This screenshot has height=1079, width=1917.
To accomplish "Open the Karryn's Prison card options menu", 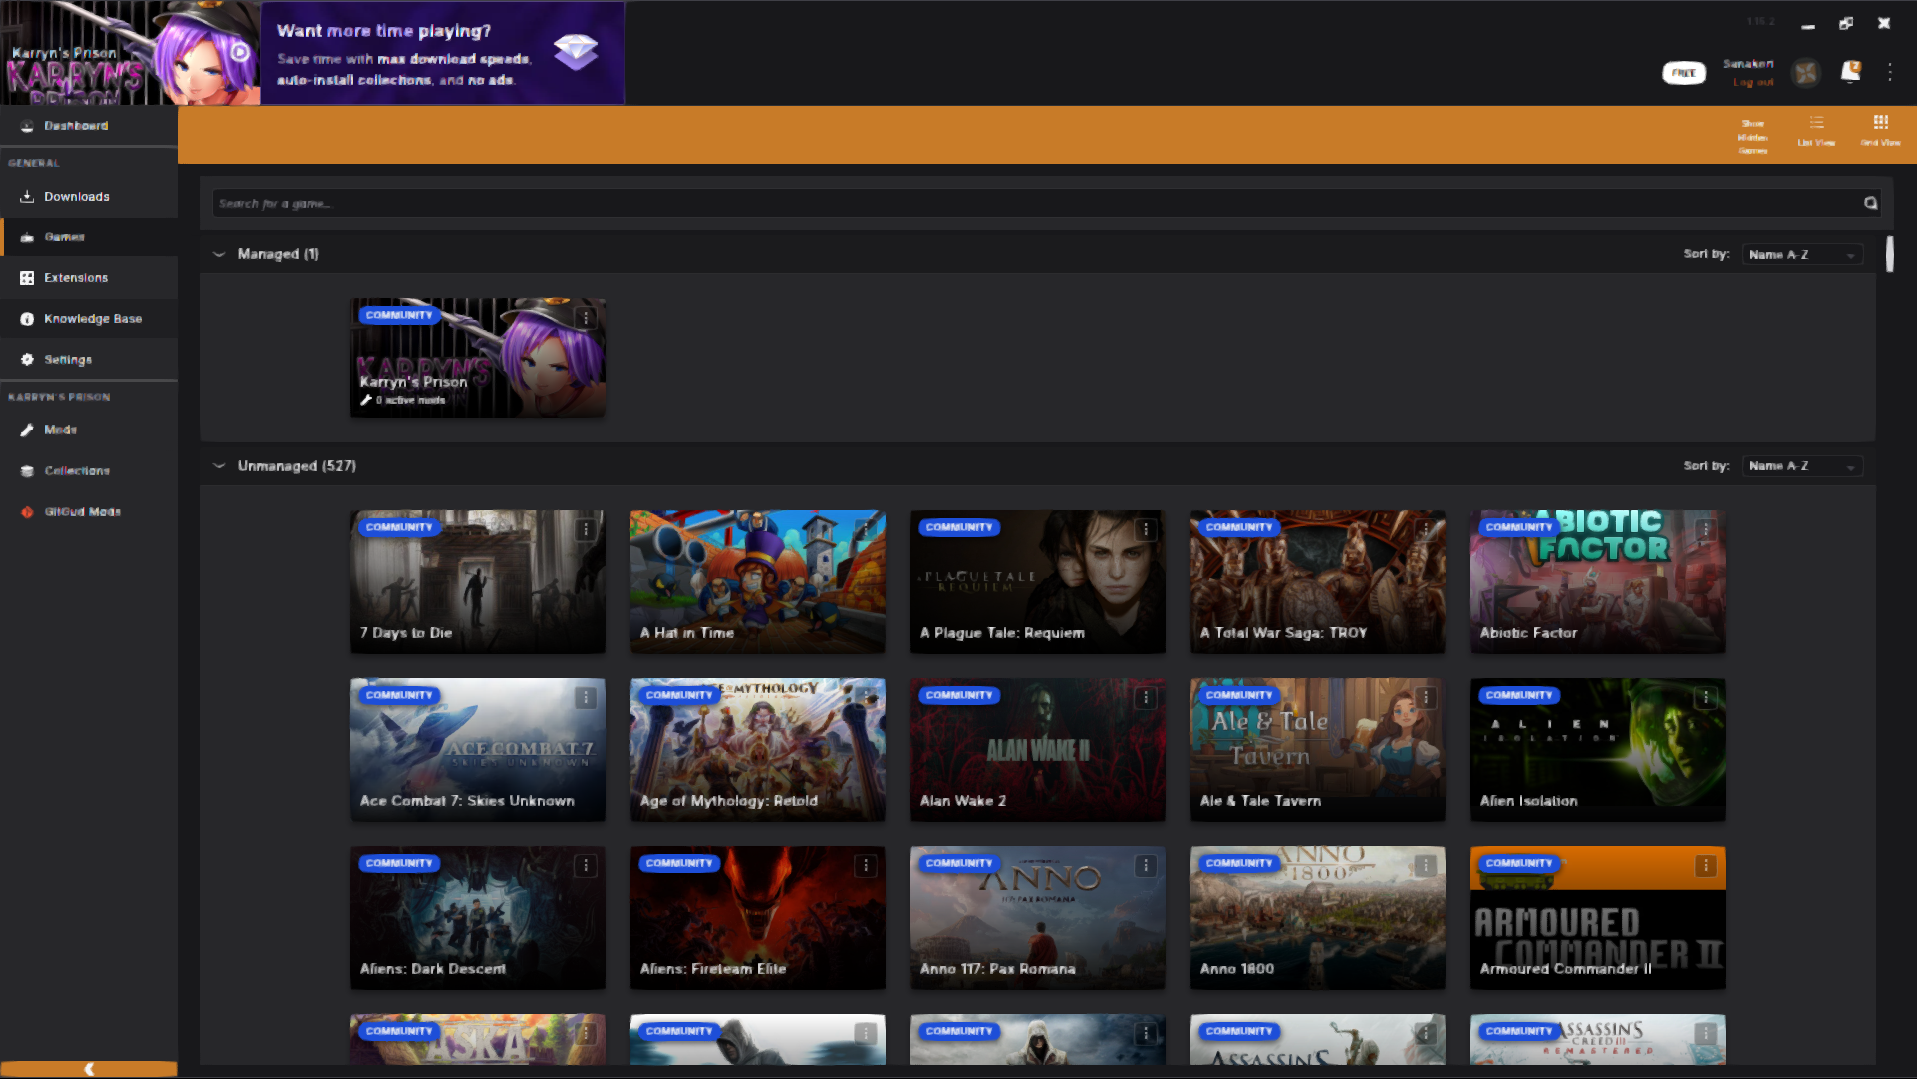I will tap(586, 318).
